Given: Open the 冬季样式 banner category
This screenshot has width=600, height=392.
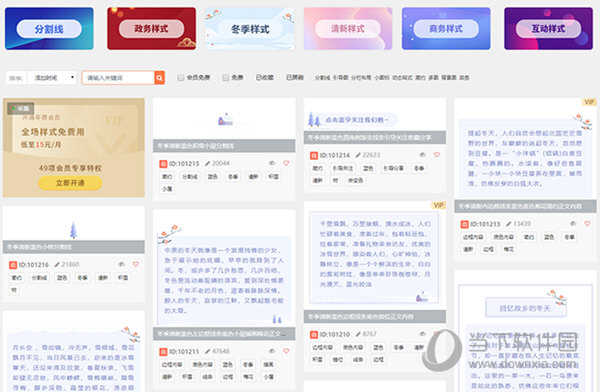Looking at the screenshot, I should pos(250,29).
